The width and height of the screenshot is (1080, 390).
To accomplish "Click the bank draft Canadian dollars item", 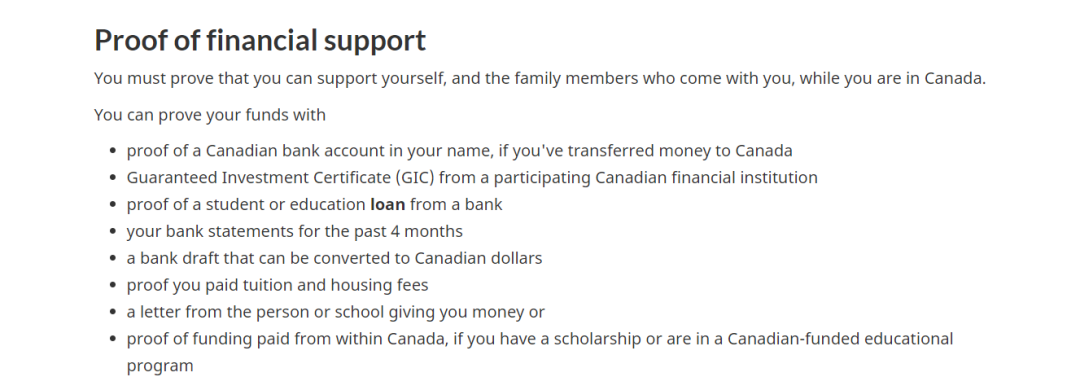I will pos(334,258).
